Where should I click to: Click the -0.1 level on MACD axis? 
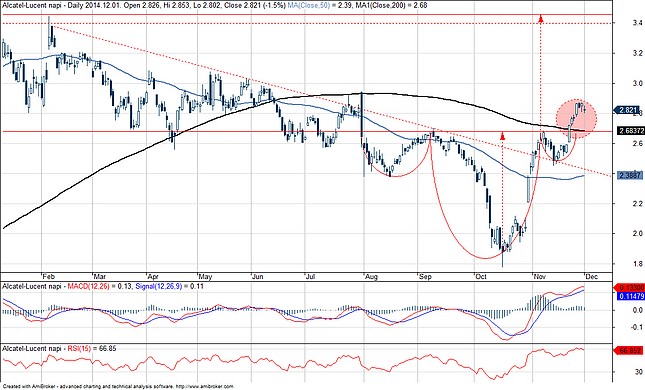[637, 327]
